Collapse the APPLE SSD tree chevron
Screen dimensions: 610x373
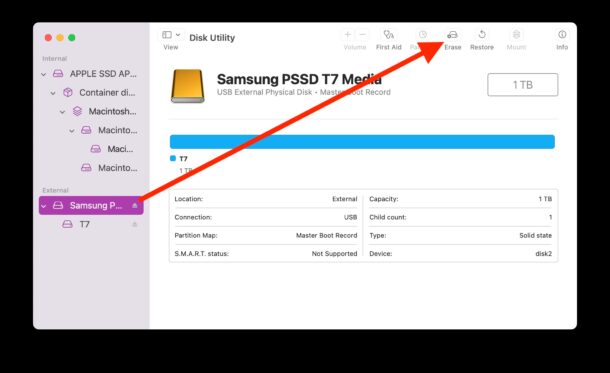click(44, 74)
